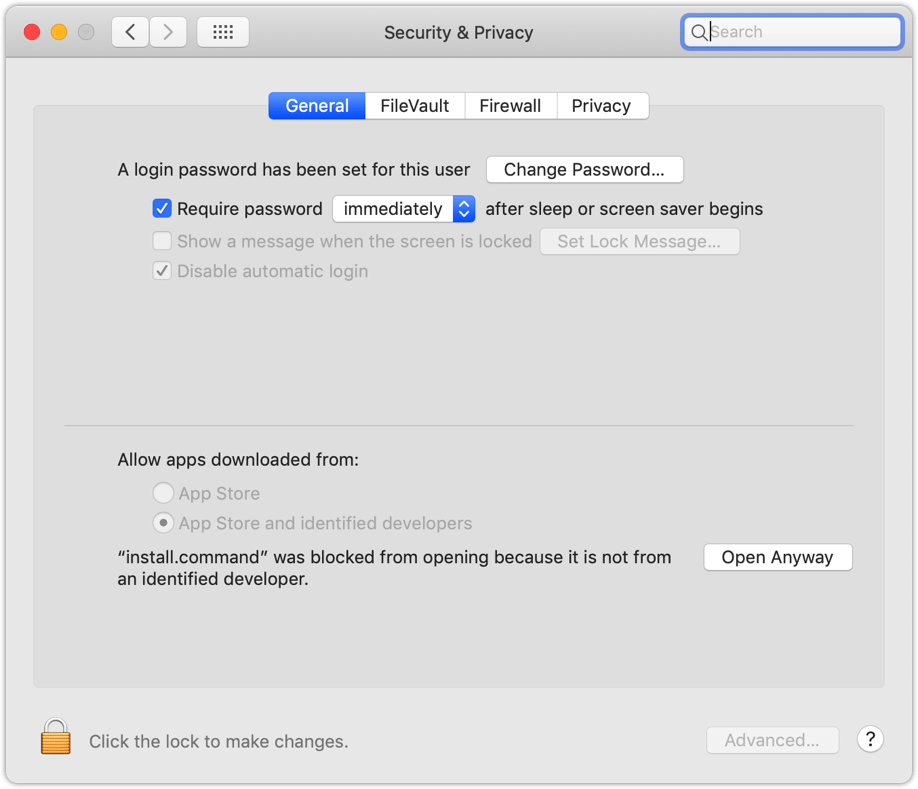
Task: Open help with the question mark button
Action: pos(870,740)
